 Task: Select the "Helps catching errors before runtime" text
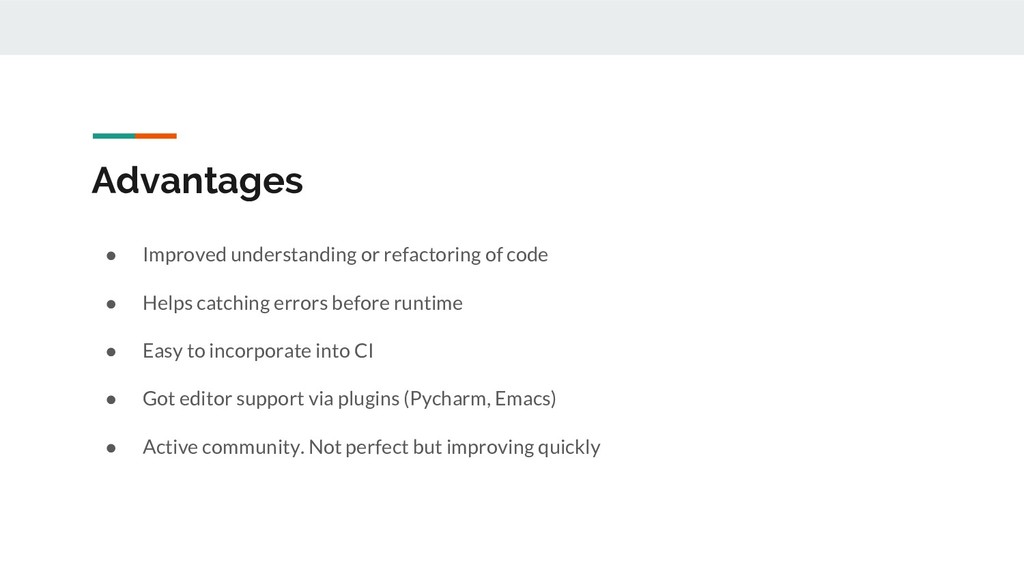[302, 303]
